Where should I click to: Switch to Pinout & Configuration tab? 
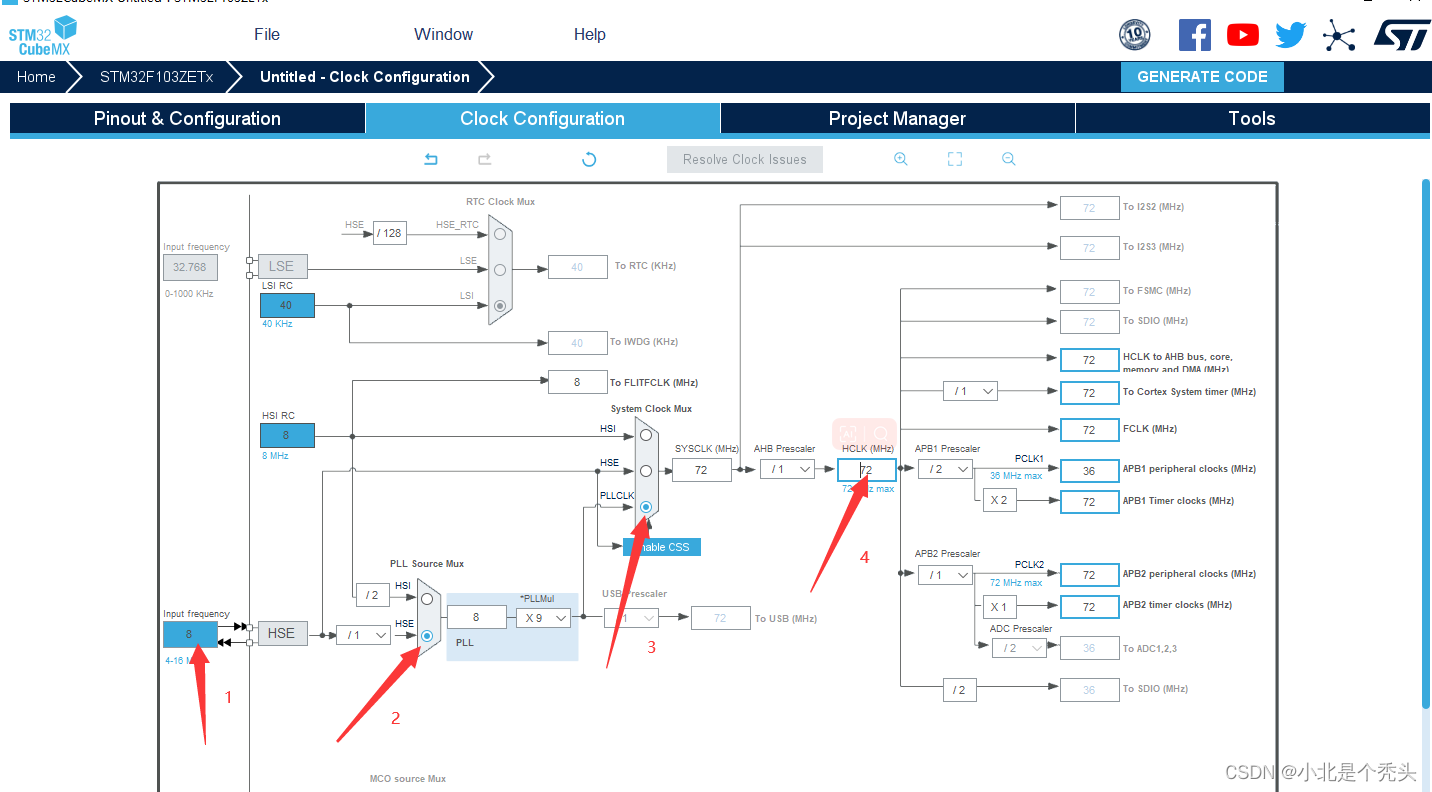[187, 118]
